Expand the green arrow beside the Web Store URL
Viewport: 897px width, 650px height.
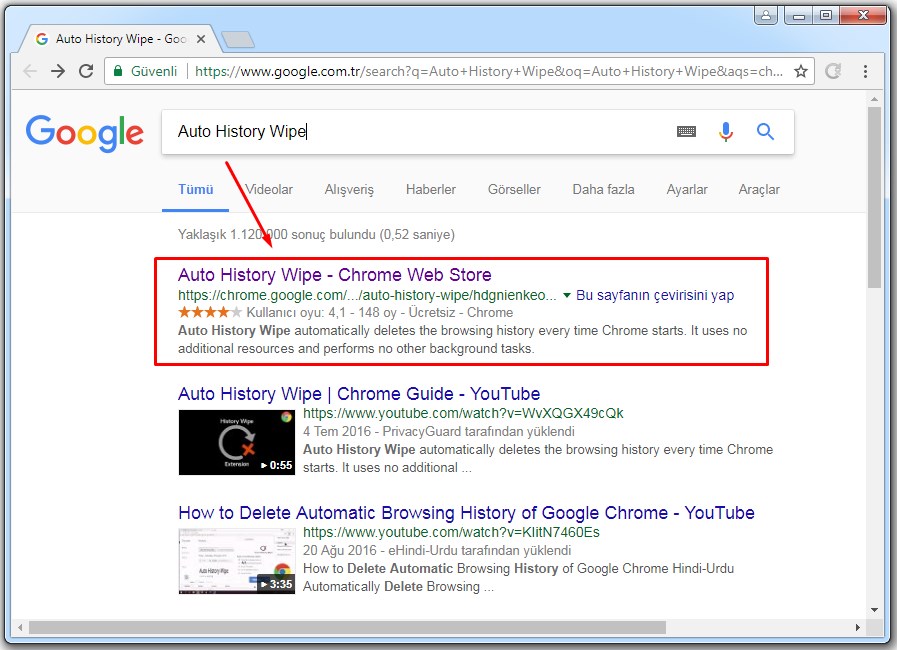click(567, 296)
